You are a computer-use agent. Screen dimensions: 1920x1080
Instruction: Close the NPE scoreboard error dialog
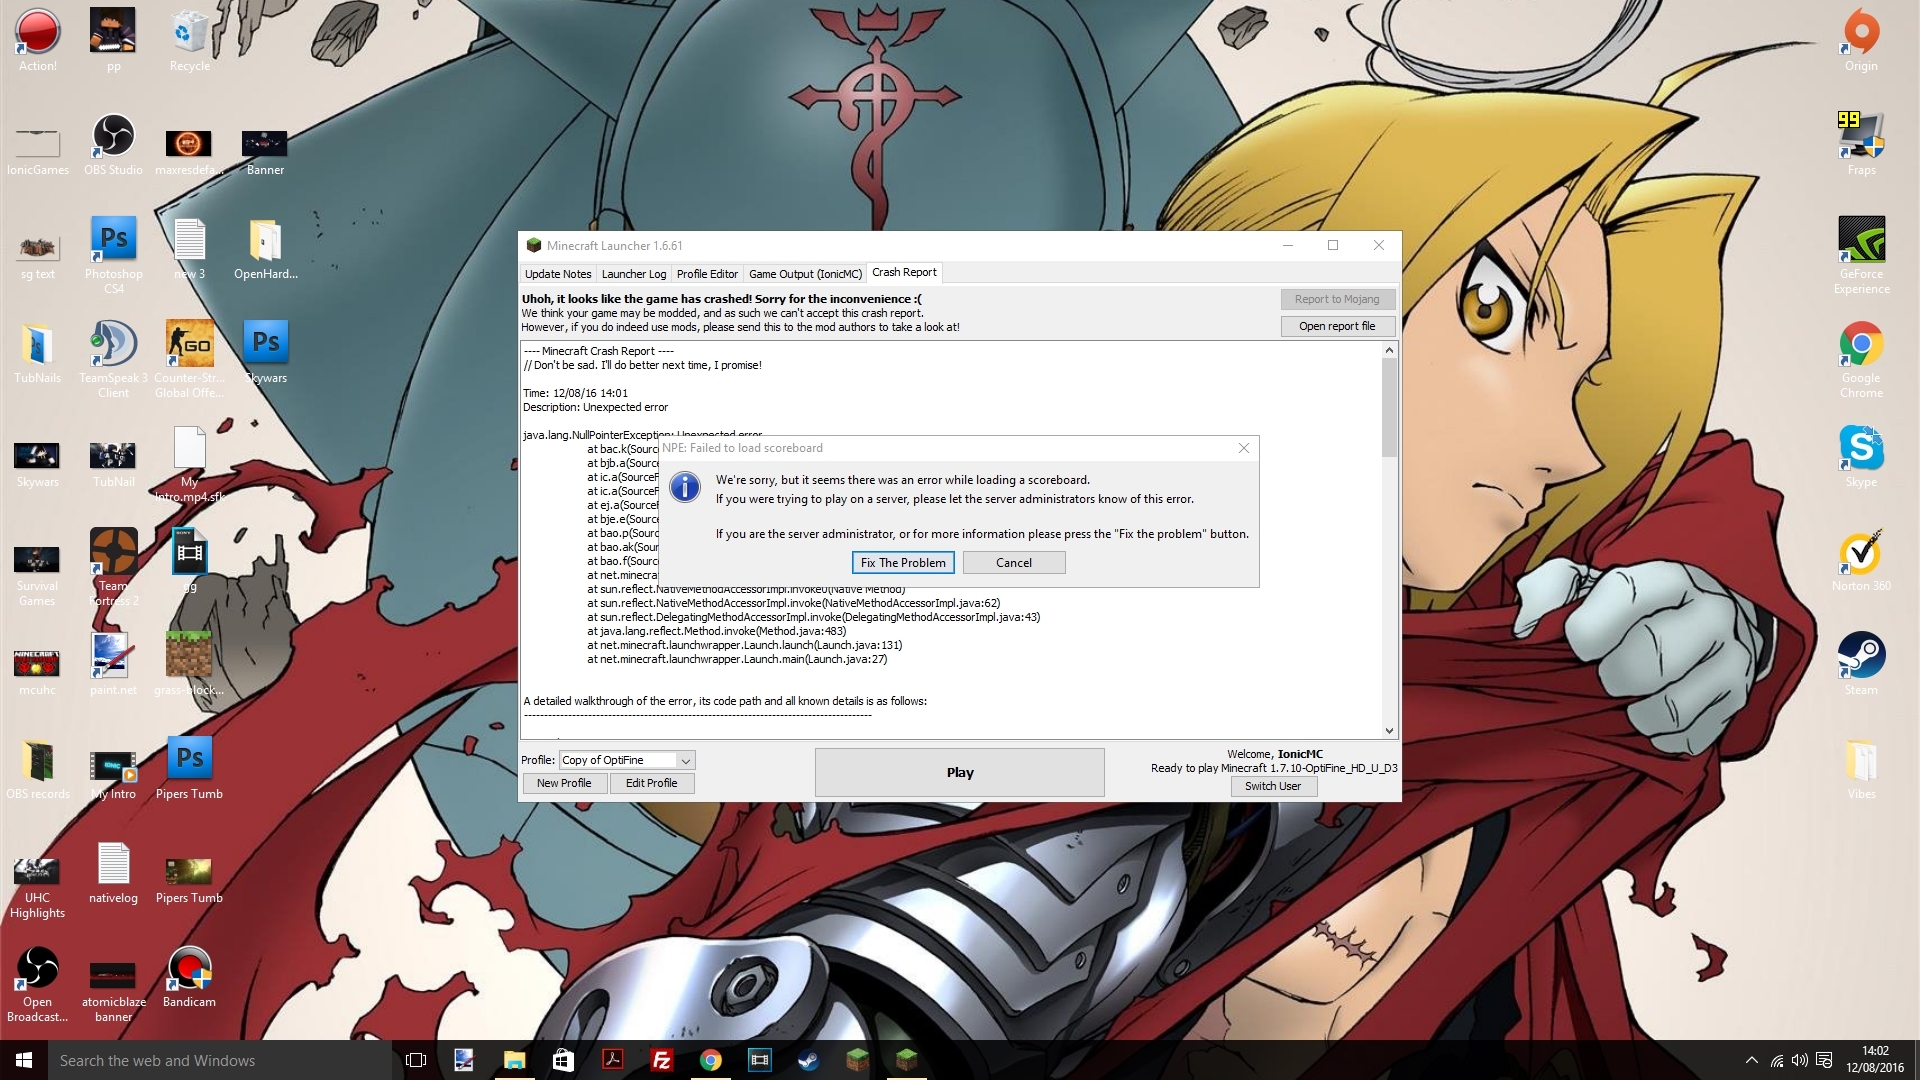tap(1244, 448)
